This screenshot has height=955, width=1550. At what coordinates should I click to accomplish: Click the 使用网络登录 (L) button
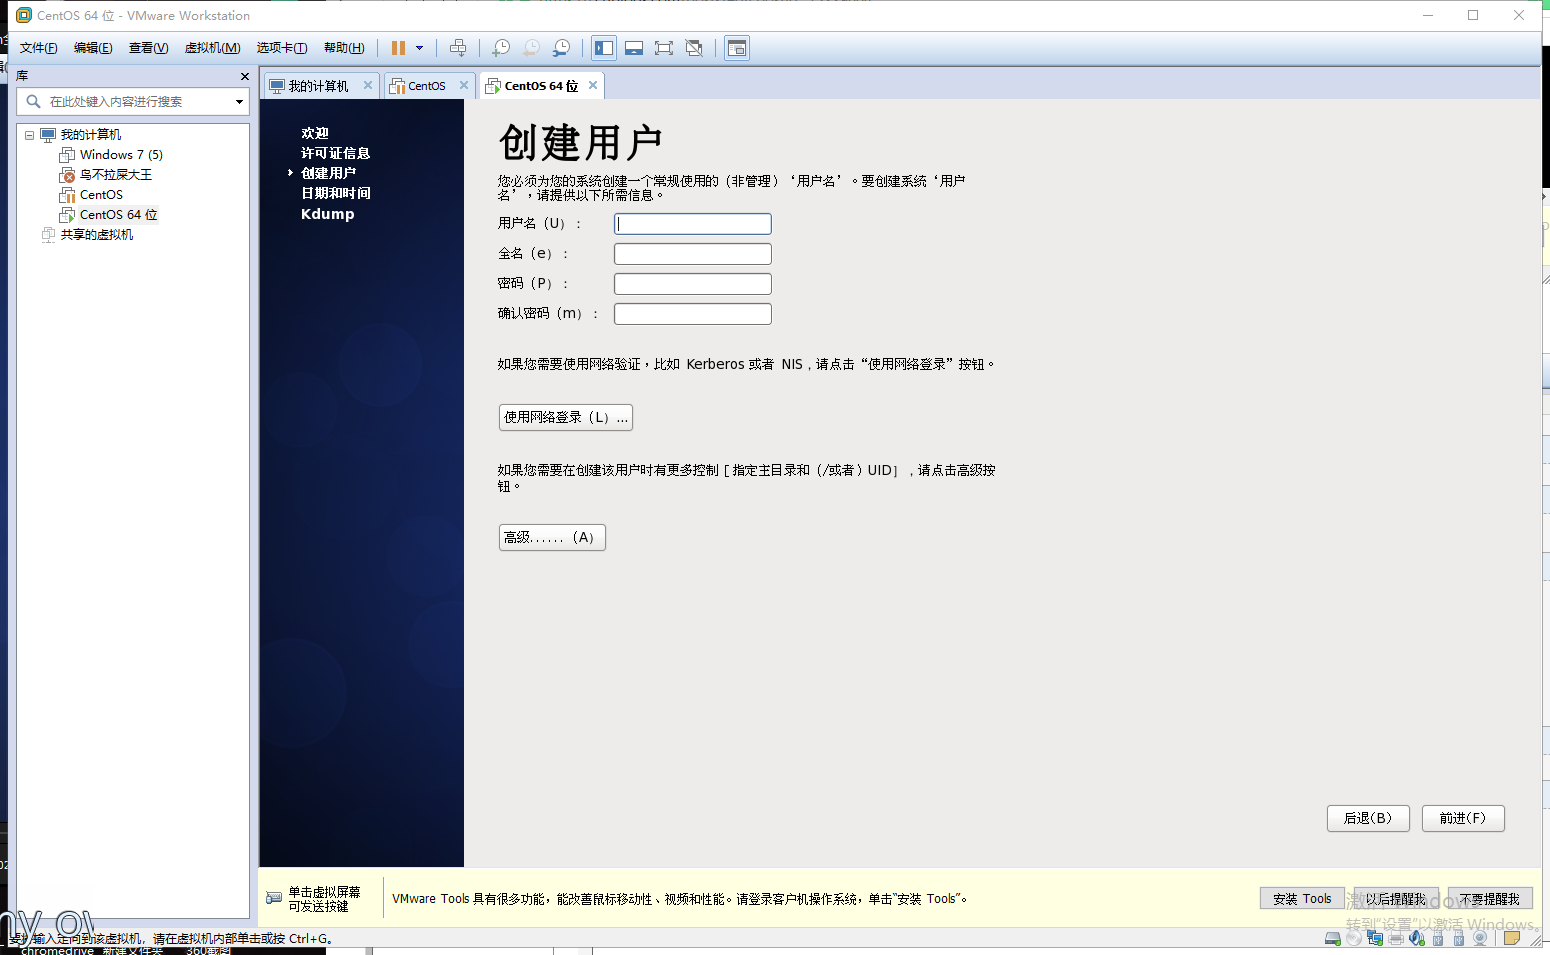pos(566,417)
